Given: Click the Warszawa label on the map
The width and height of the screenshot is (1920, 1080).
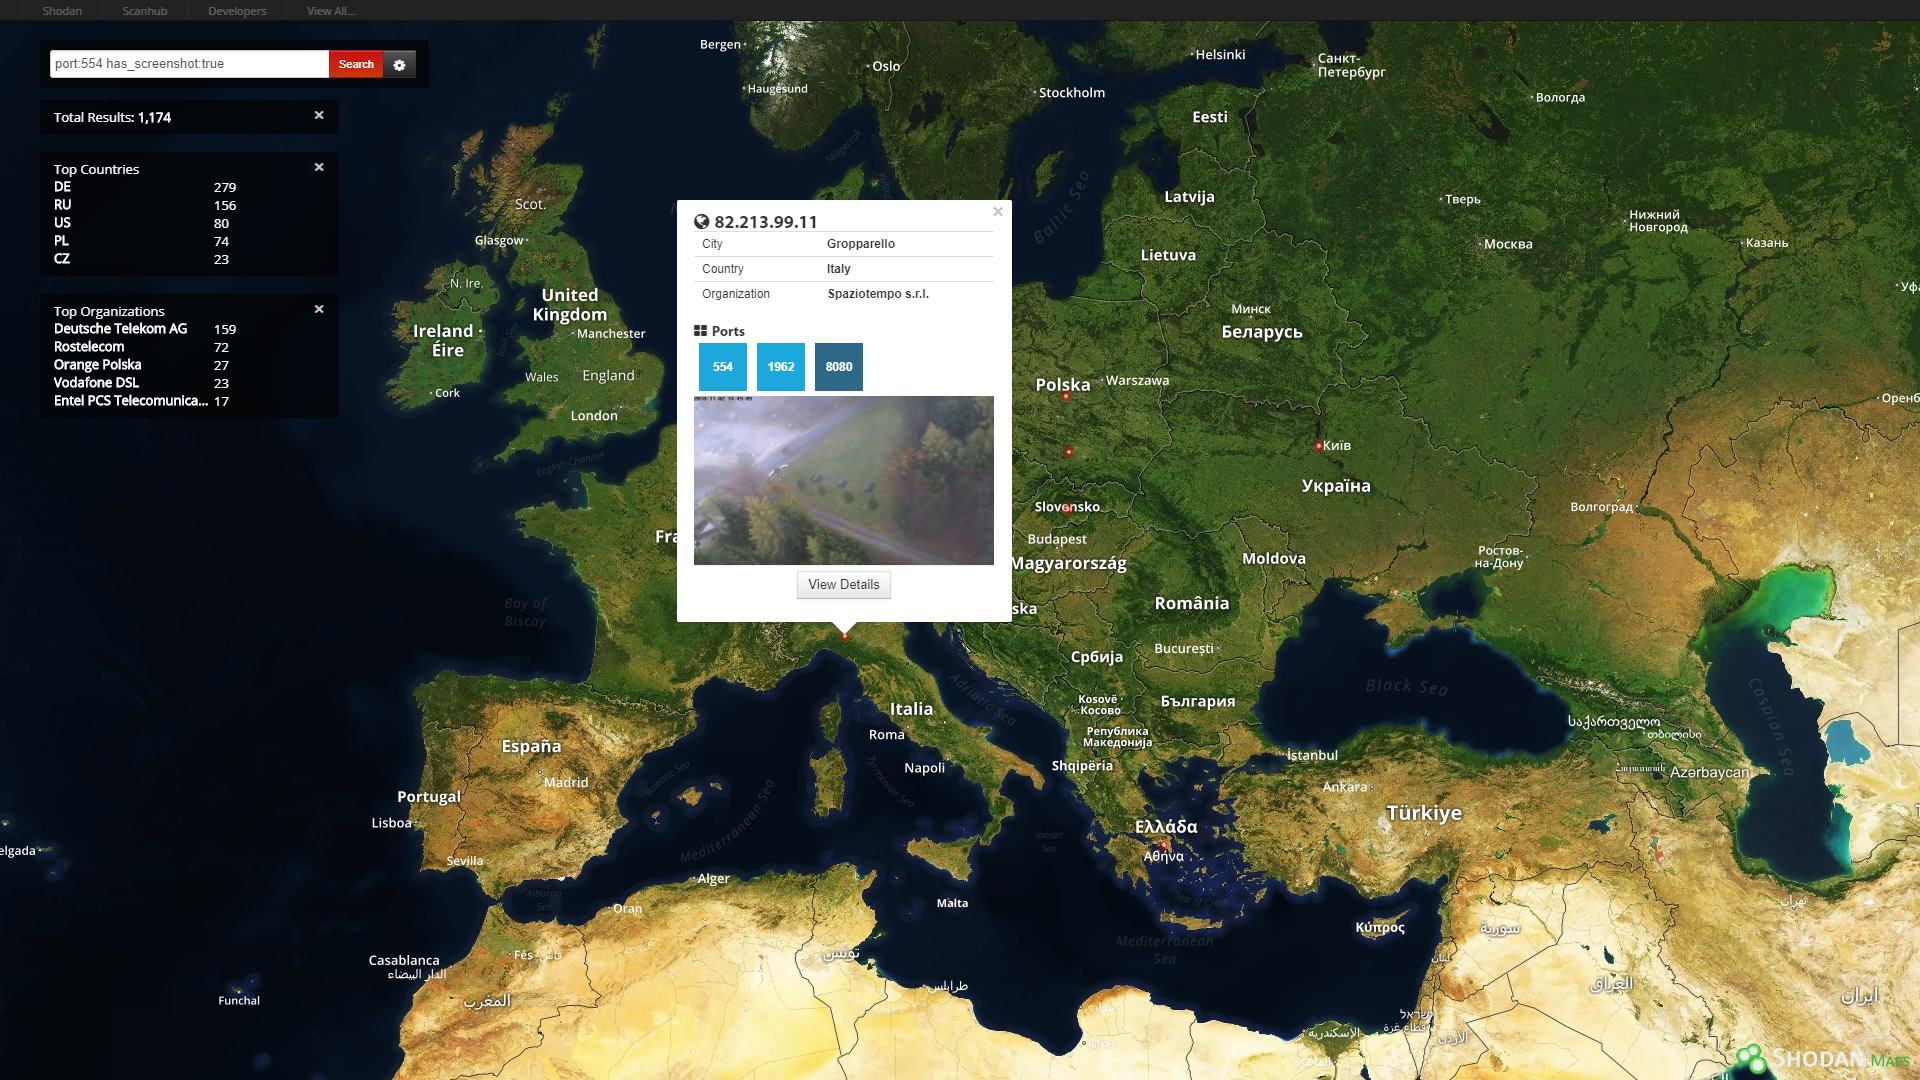Looking at the screenshot, I should [x=1137, y=381].
